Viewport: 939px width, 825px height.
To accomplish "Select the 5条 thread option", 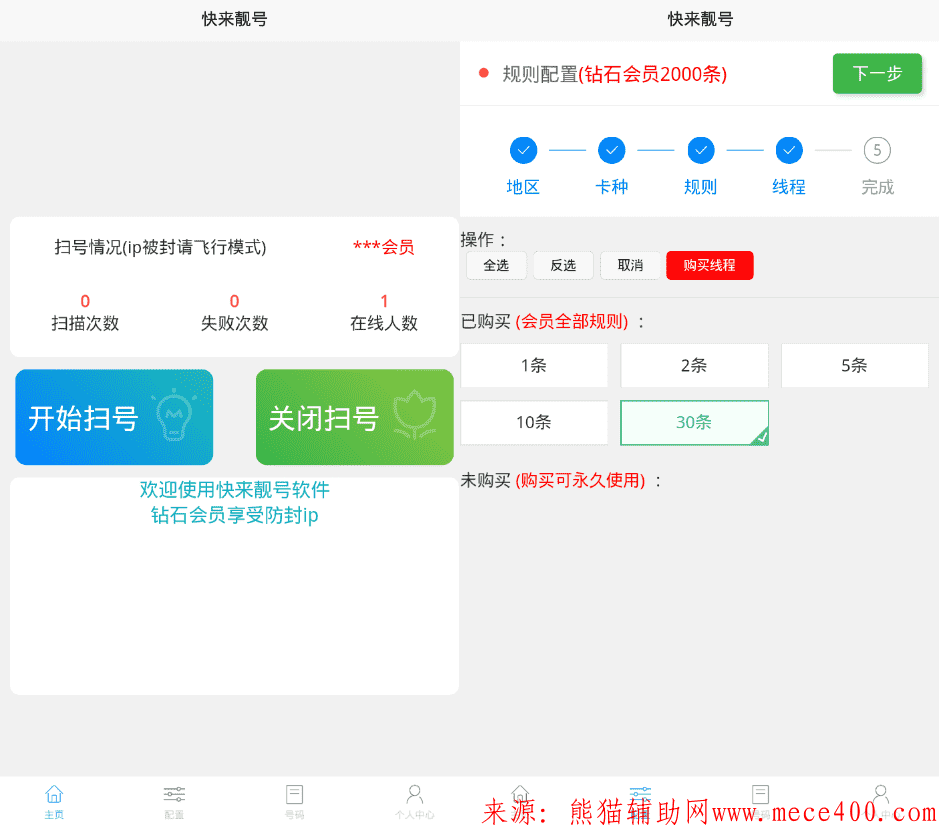I will (x=854, y=365).
